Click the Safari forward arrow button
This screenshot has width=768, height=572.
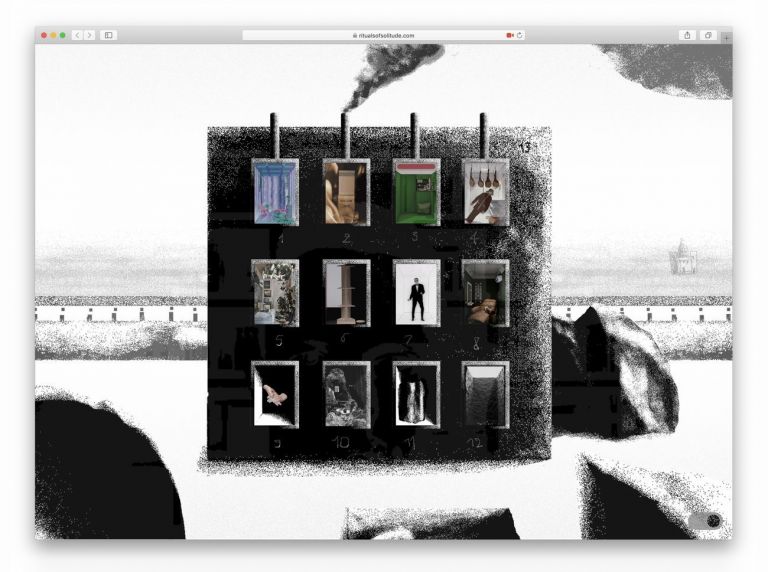click(89, 35)
